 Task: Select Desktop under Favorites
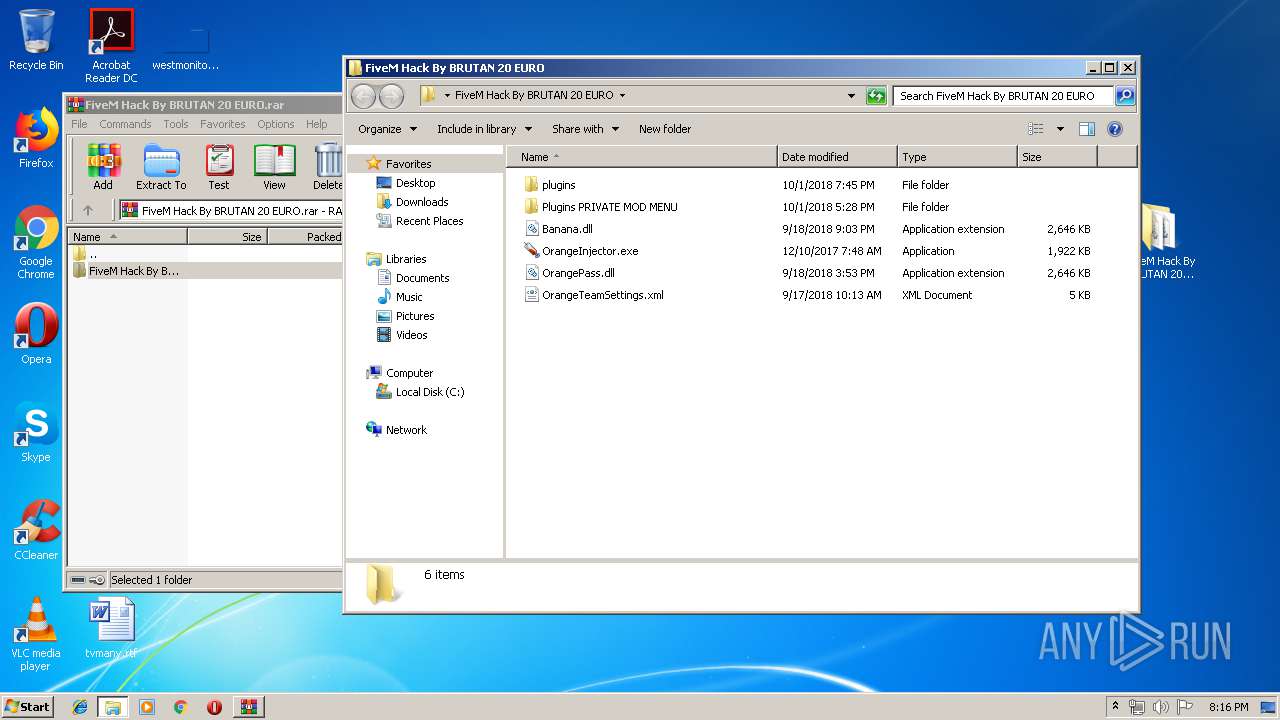(415, 183)
